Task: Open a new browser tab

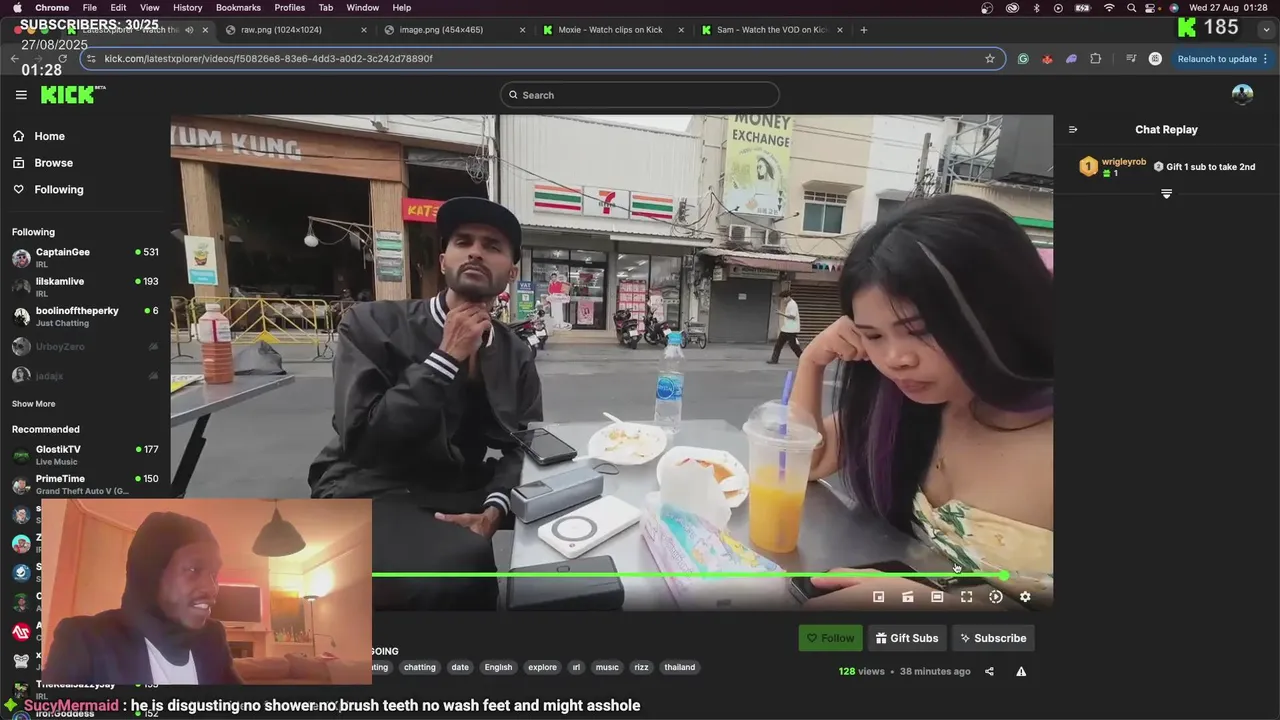Action: (x=864, y=30)
